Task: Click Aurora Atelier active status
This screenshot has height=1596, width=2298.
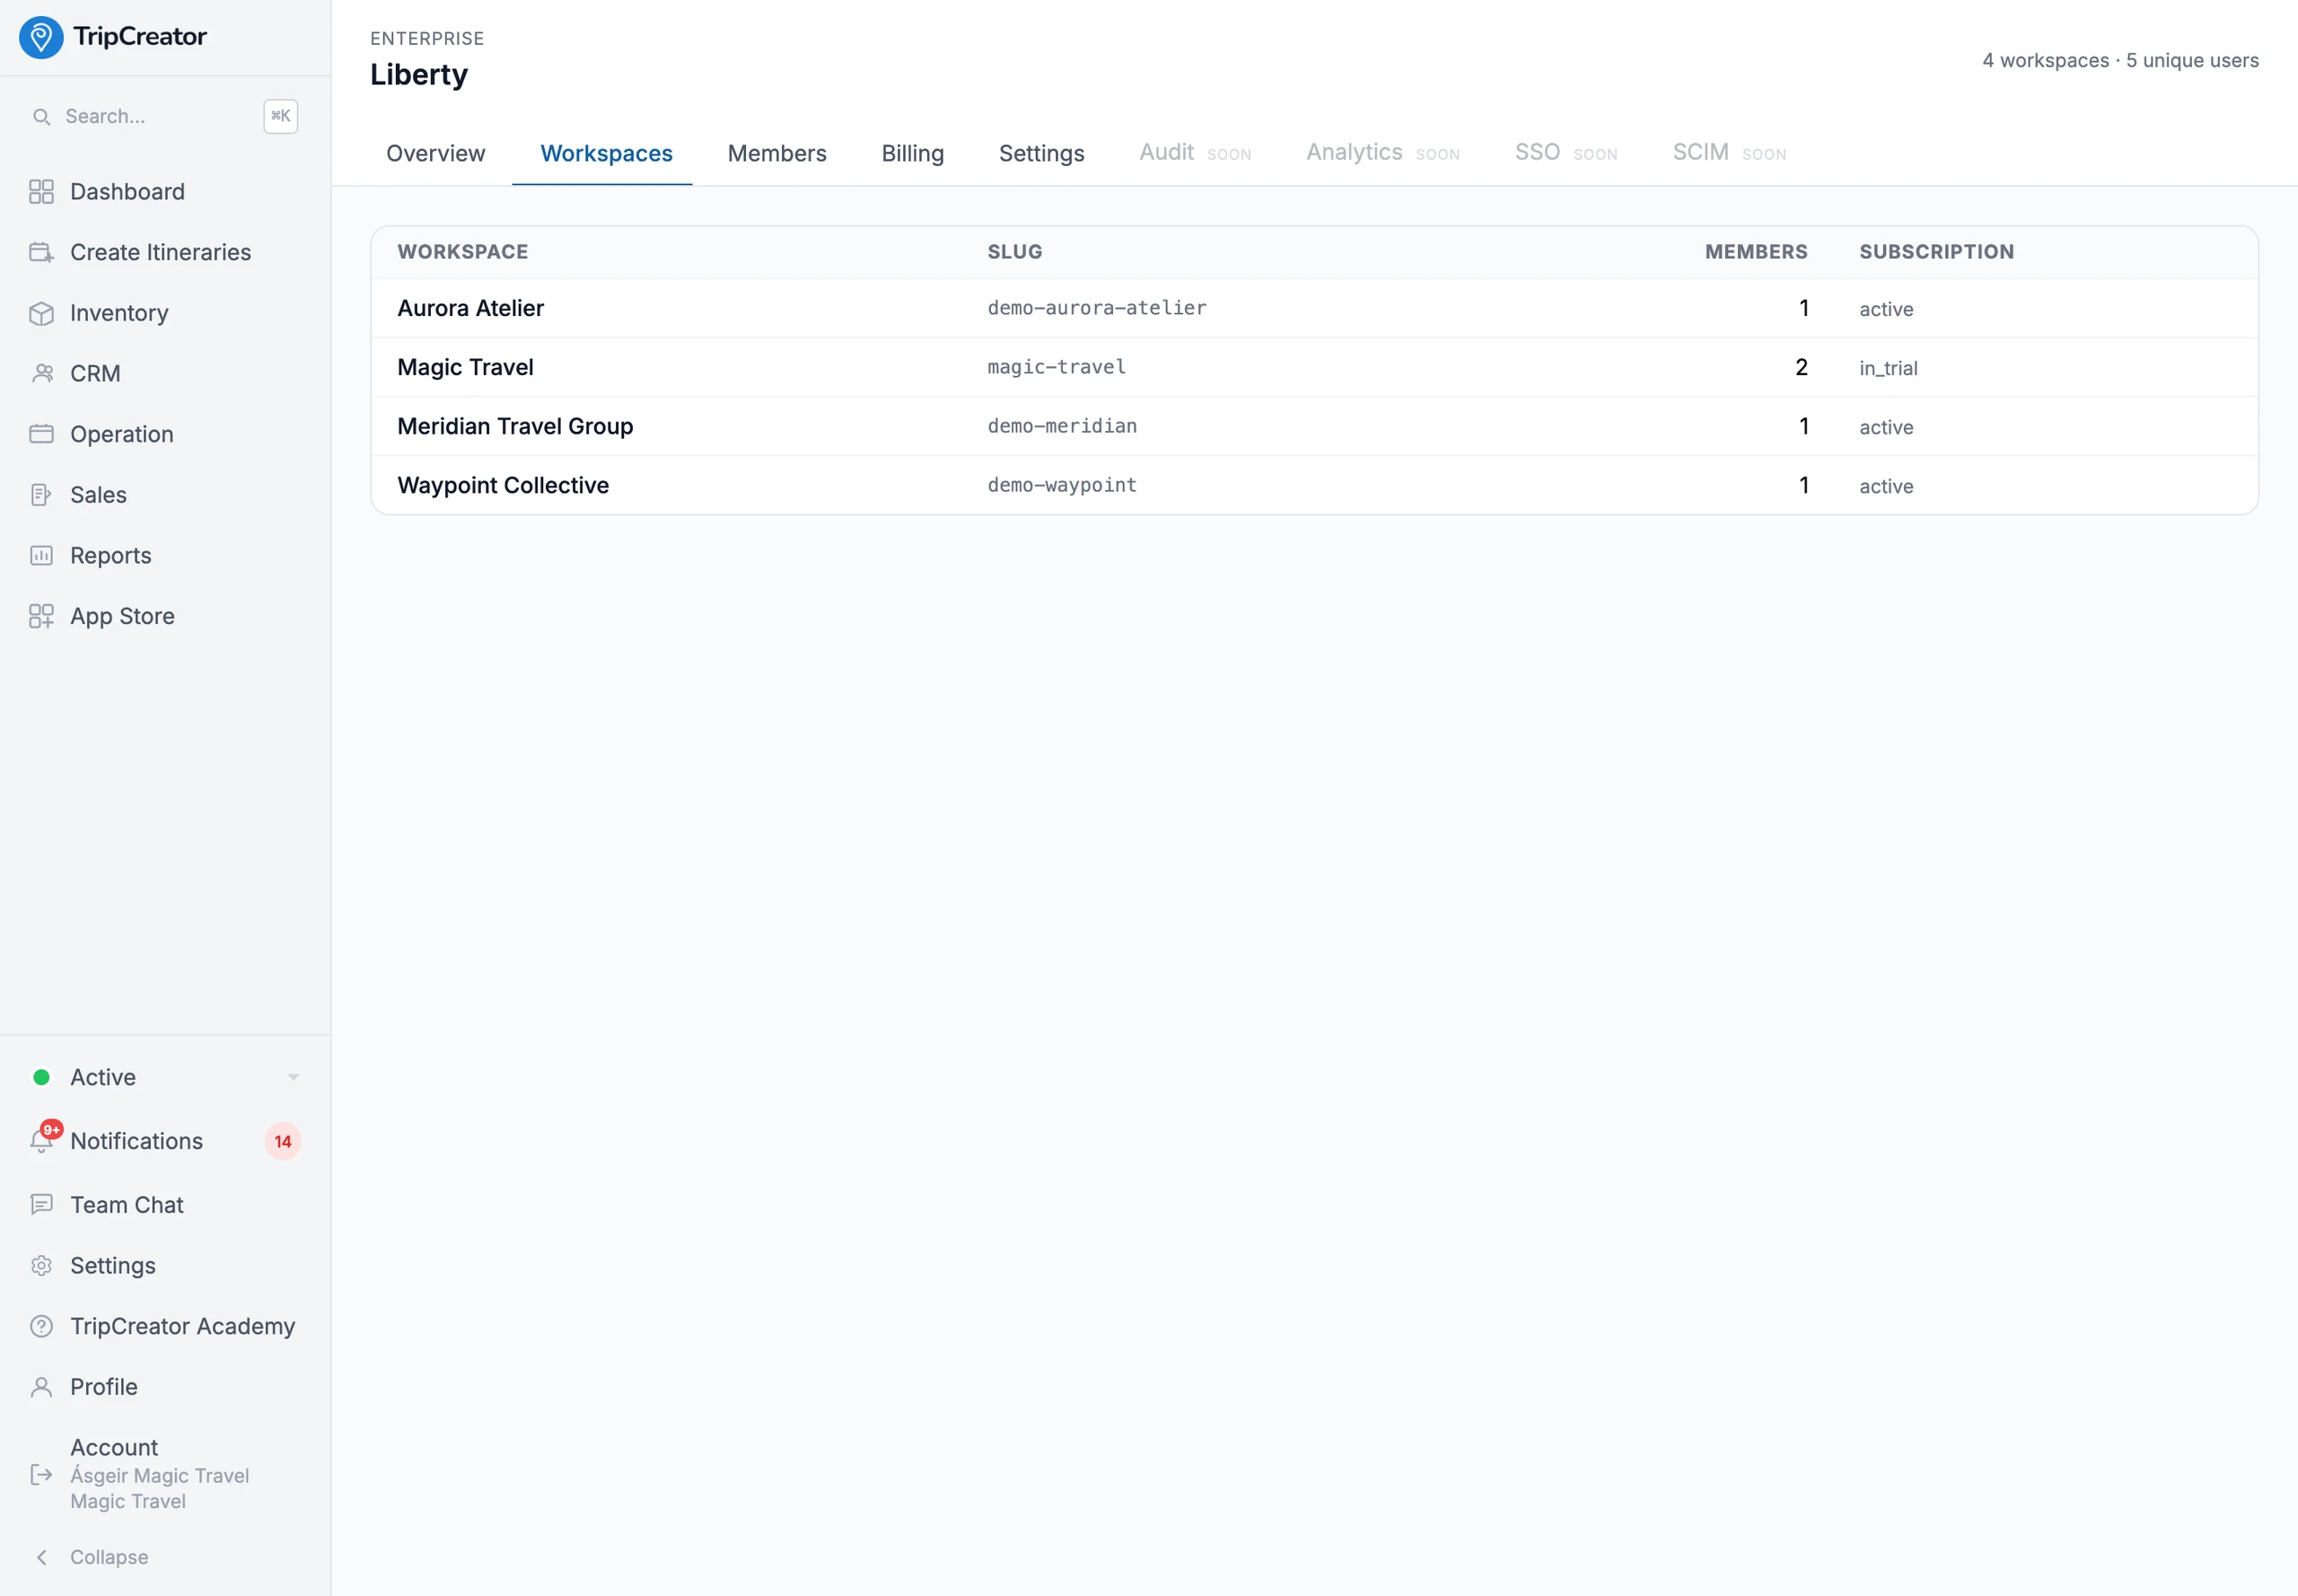Action: [1886, 309]
